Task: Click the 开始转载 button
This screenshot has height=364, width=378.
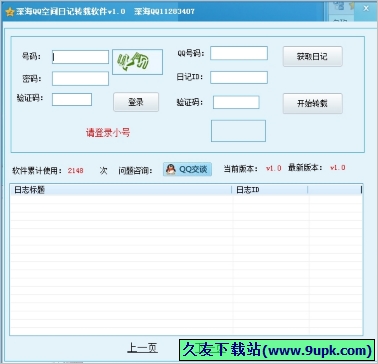Action: pyautogui.click(x=312, y=103)
